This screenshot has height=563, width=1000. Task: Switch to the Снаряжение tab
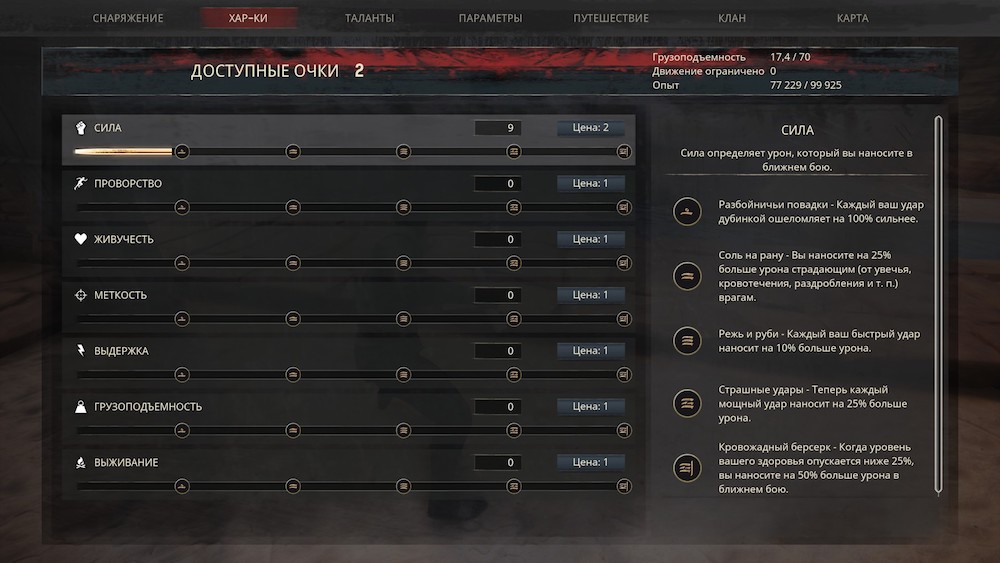[x=128, y=18]
